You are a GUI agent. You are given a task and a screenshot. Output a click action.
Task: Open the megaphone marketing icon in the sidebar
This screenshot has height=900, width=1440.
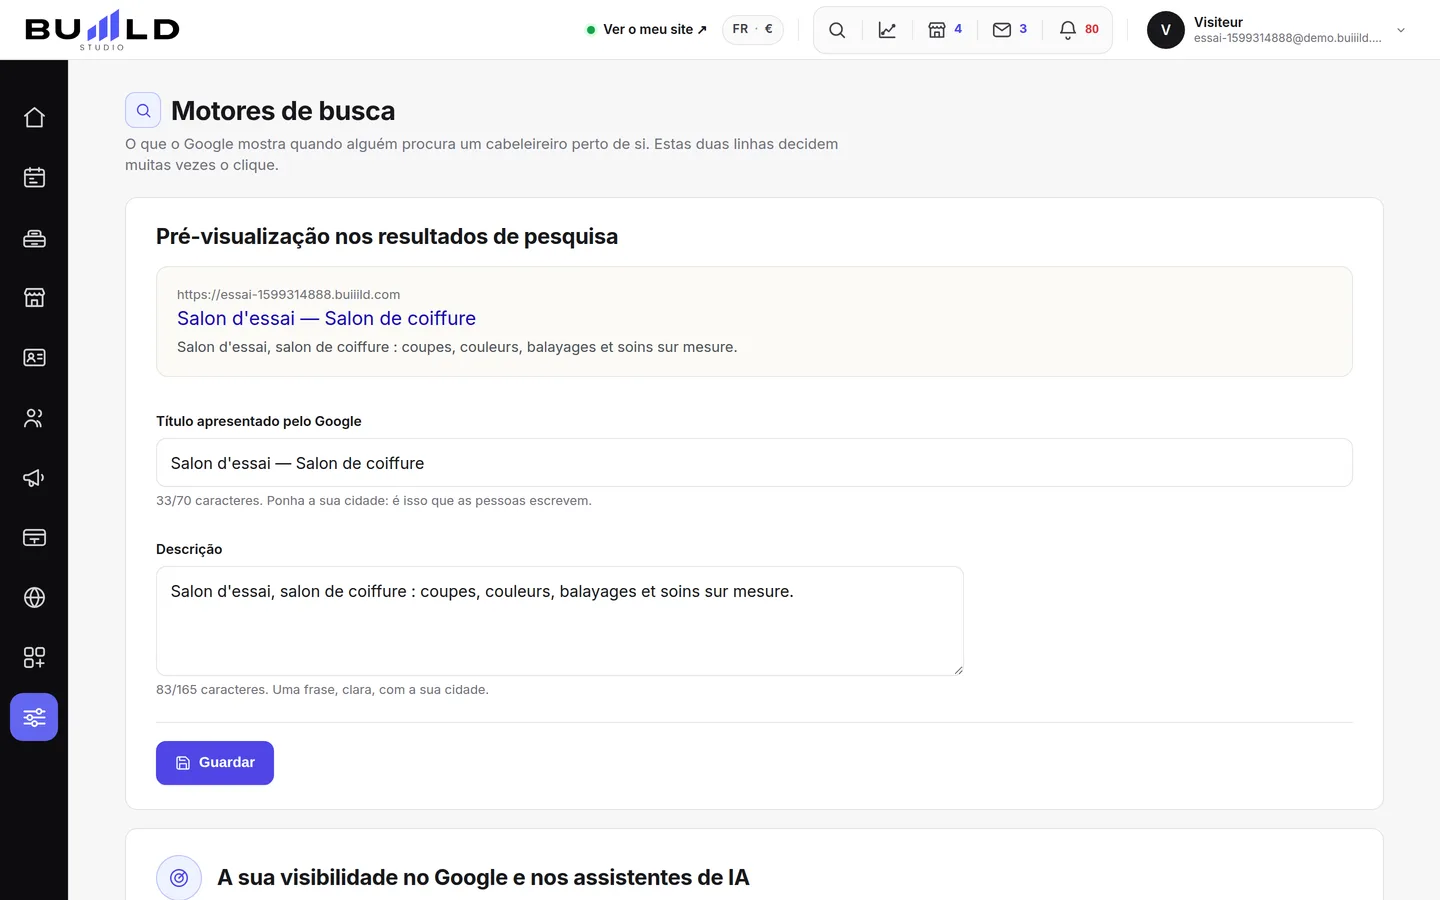pyautogui.click(x=34, y=478)
